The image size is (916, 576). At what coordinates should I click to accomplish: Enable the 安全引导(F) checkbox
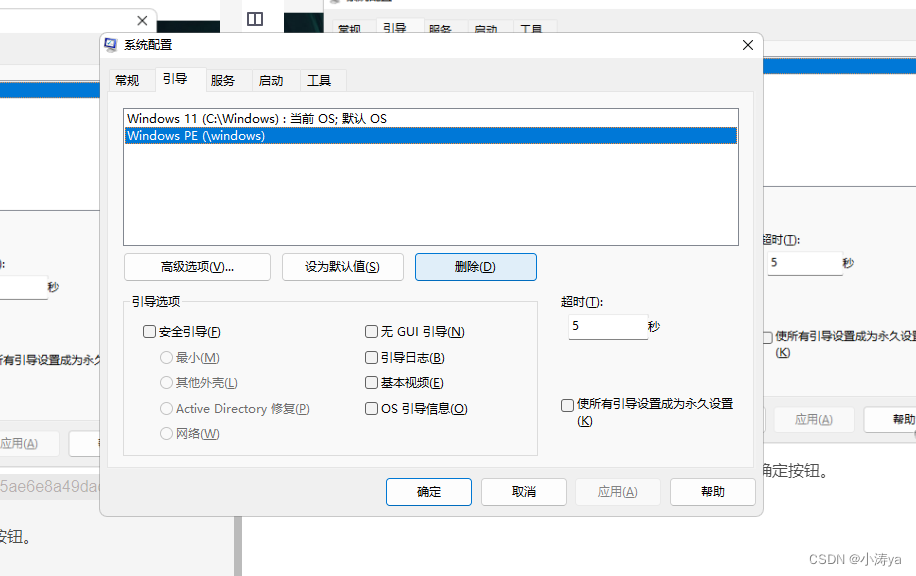[x=150, y=332]
